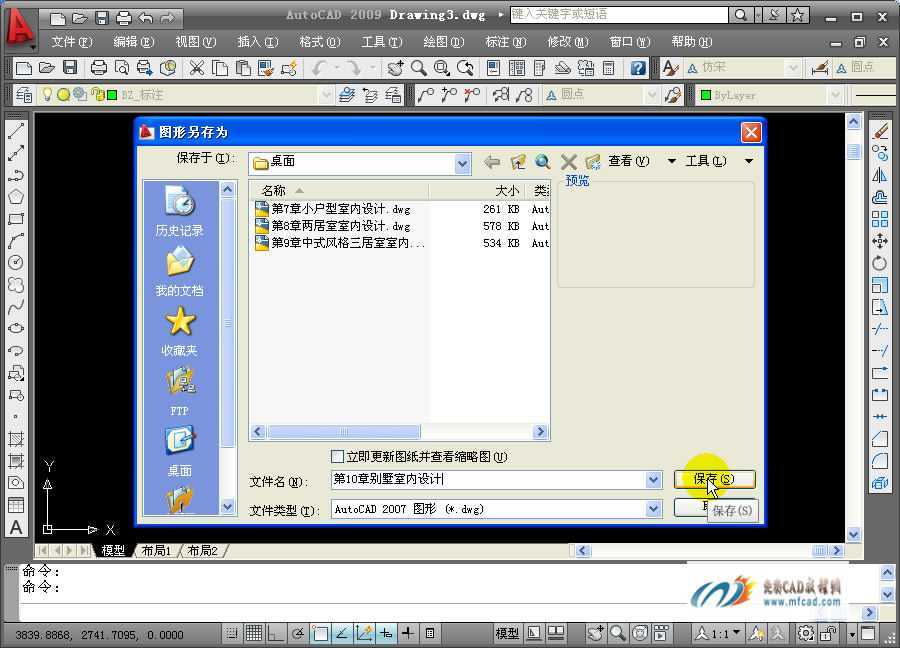This screenshot has height=648, width=900.
Task: Click the ByLayer green color swatch
Action: tap(706, 95)
